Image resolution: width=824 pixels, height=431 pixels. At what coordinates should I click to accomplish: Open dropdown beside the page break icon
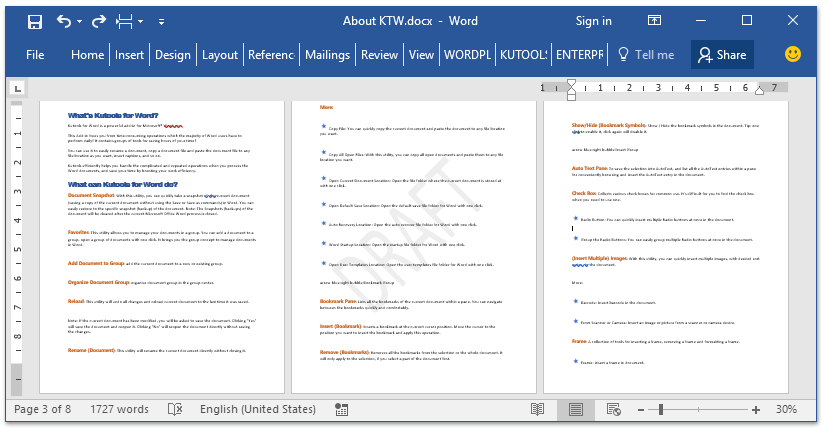click(x=140, y=22)
